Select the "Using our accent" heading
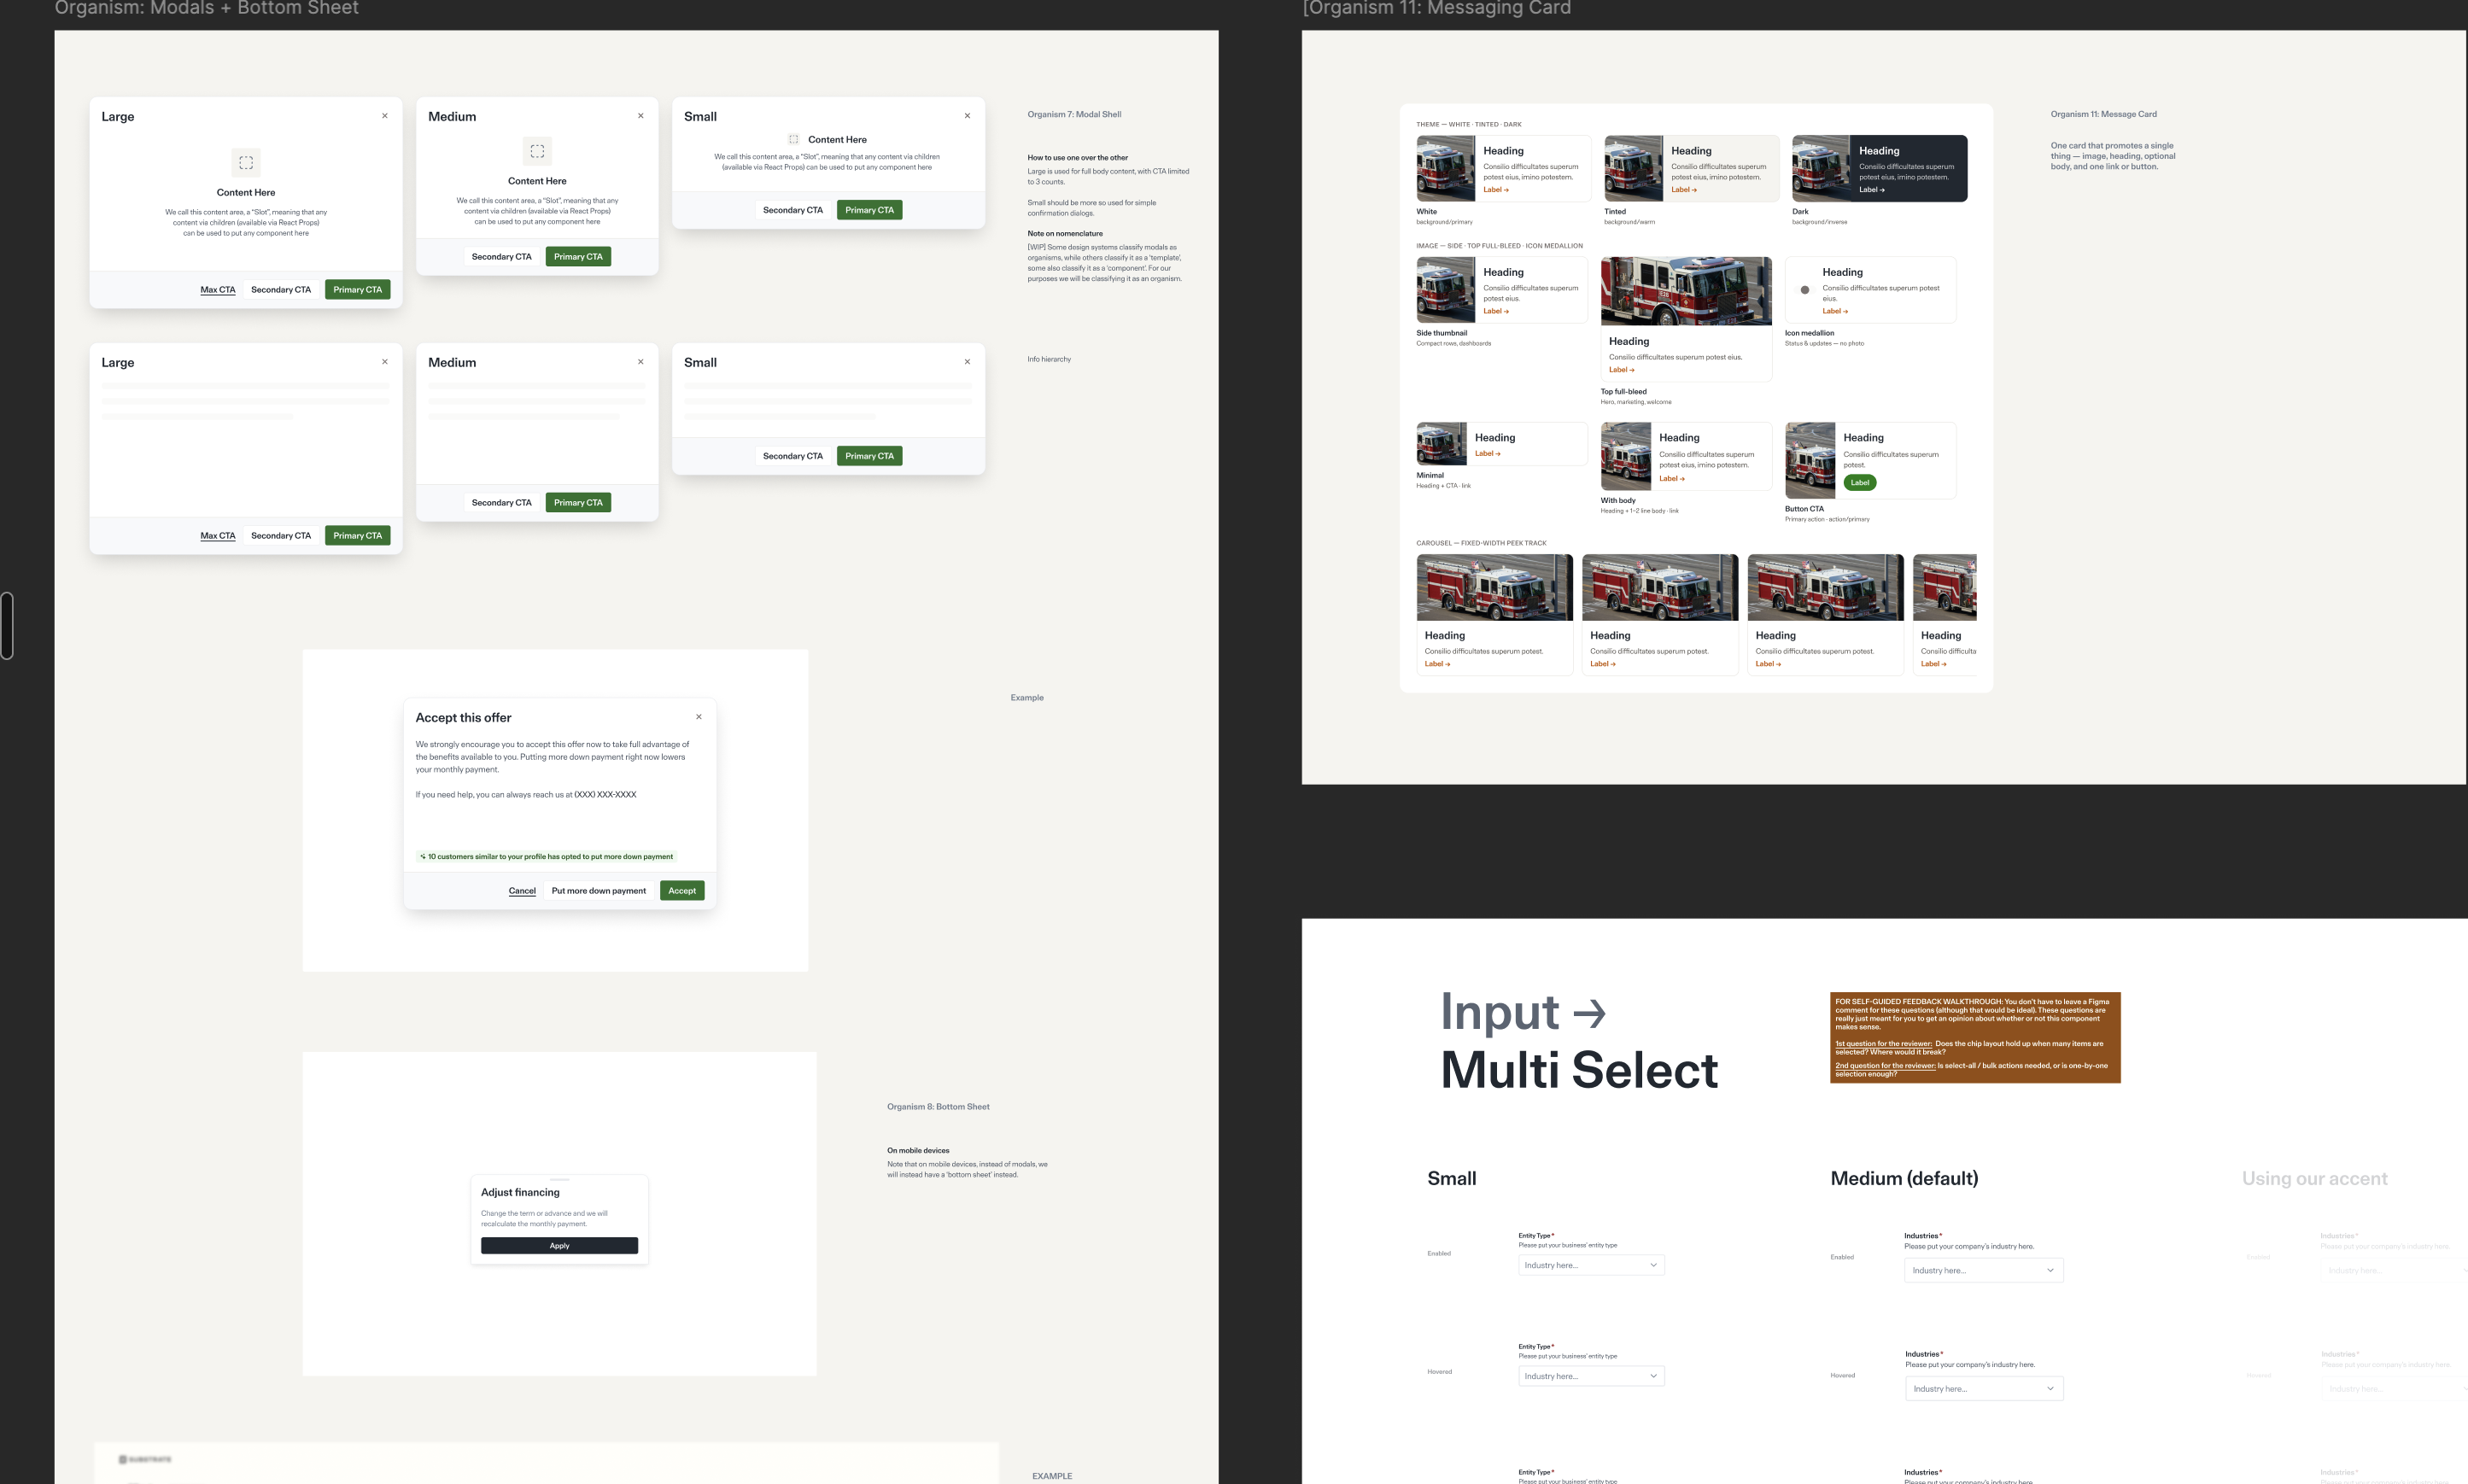The height and width of the screenshot is (1484, 2468). (2314, 1179)
